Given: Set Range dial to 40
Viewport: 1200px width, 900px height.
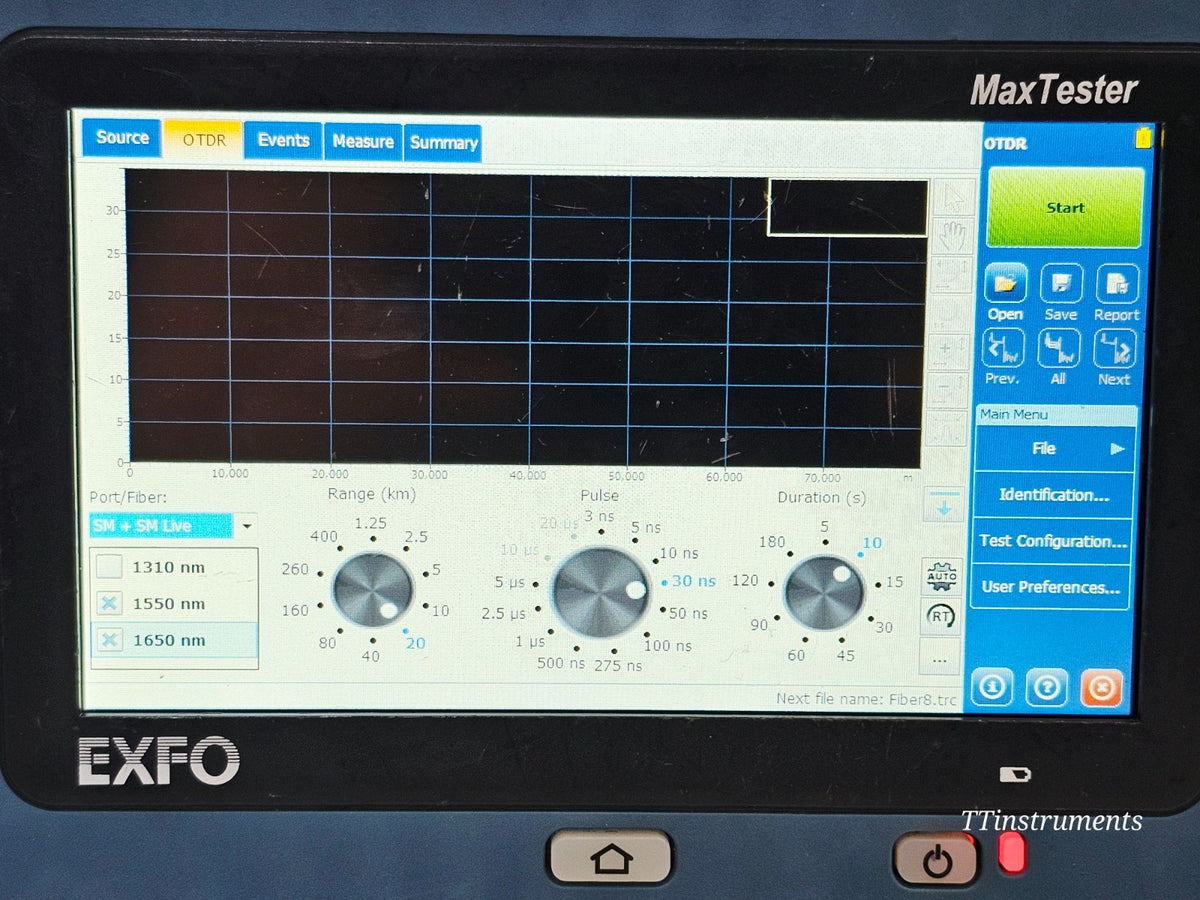Looking at the screenshot, I should click(x=371, y=656).
